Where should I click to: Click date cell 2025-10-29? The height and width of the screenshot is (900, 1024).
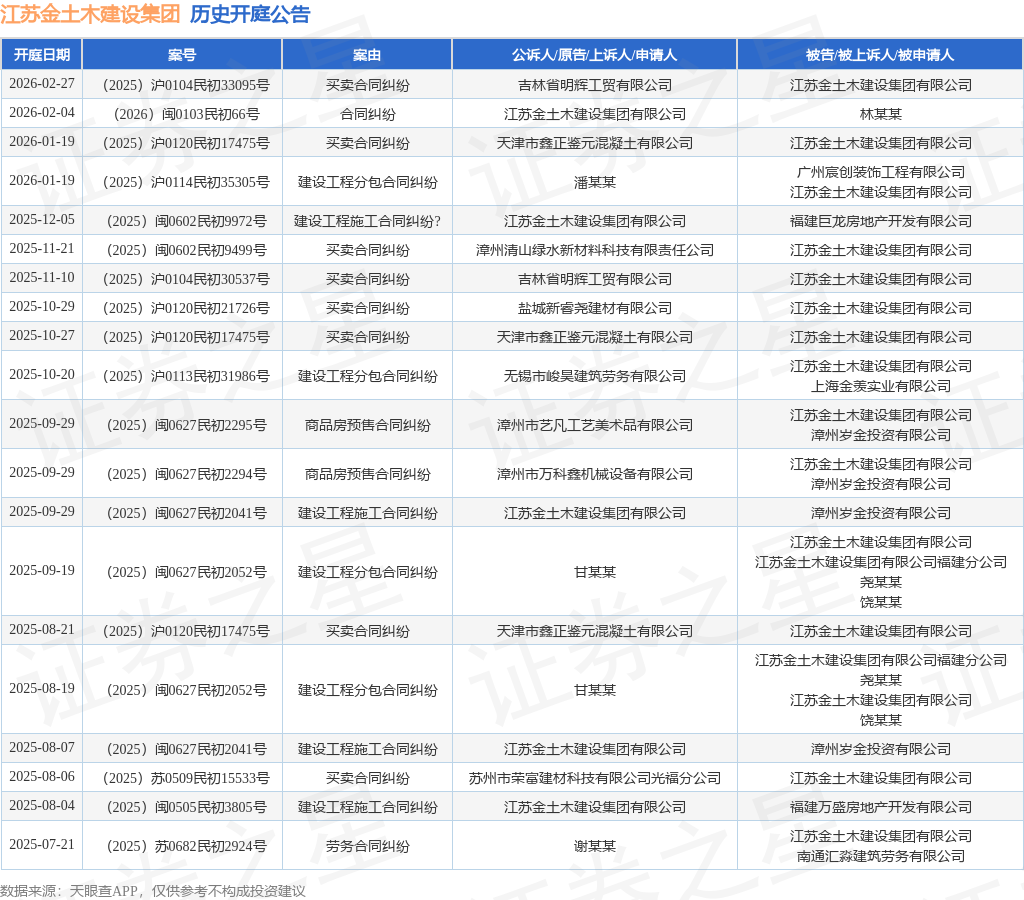tap(42, 306)
